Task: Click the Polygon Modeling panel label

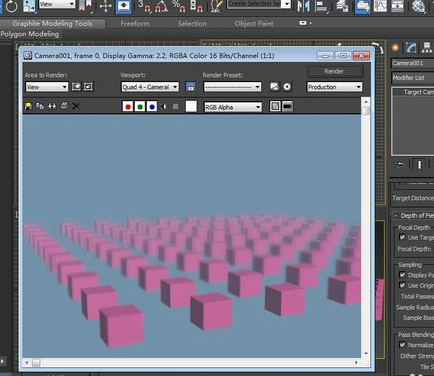Action: click(30, 34)
